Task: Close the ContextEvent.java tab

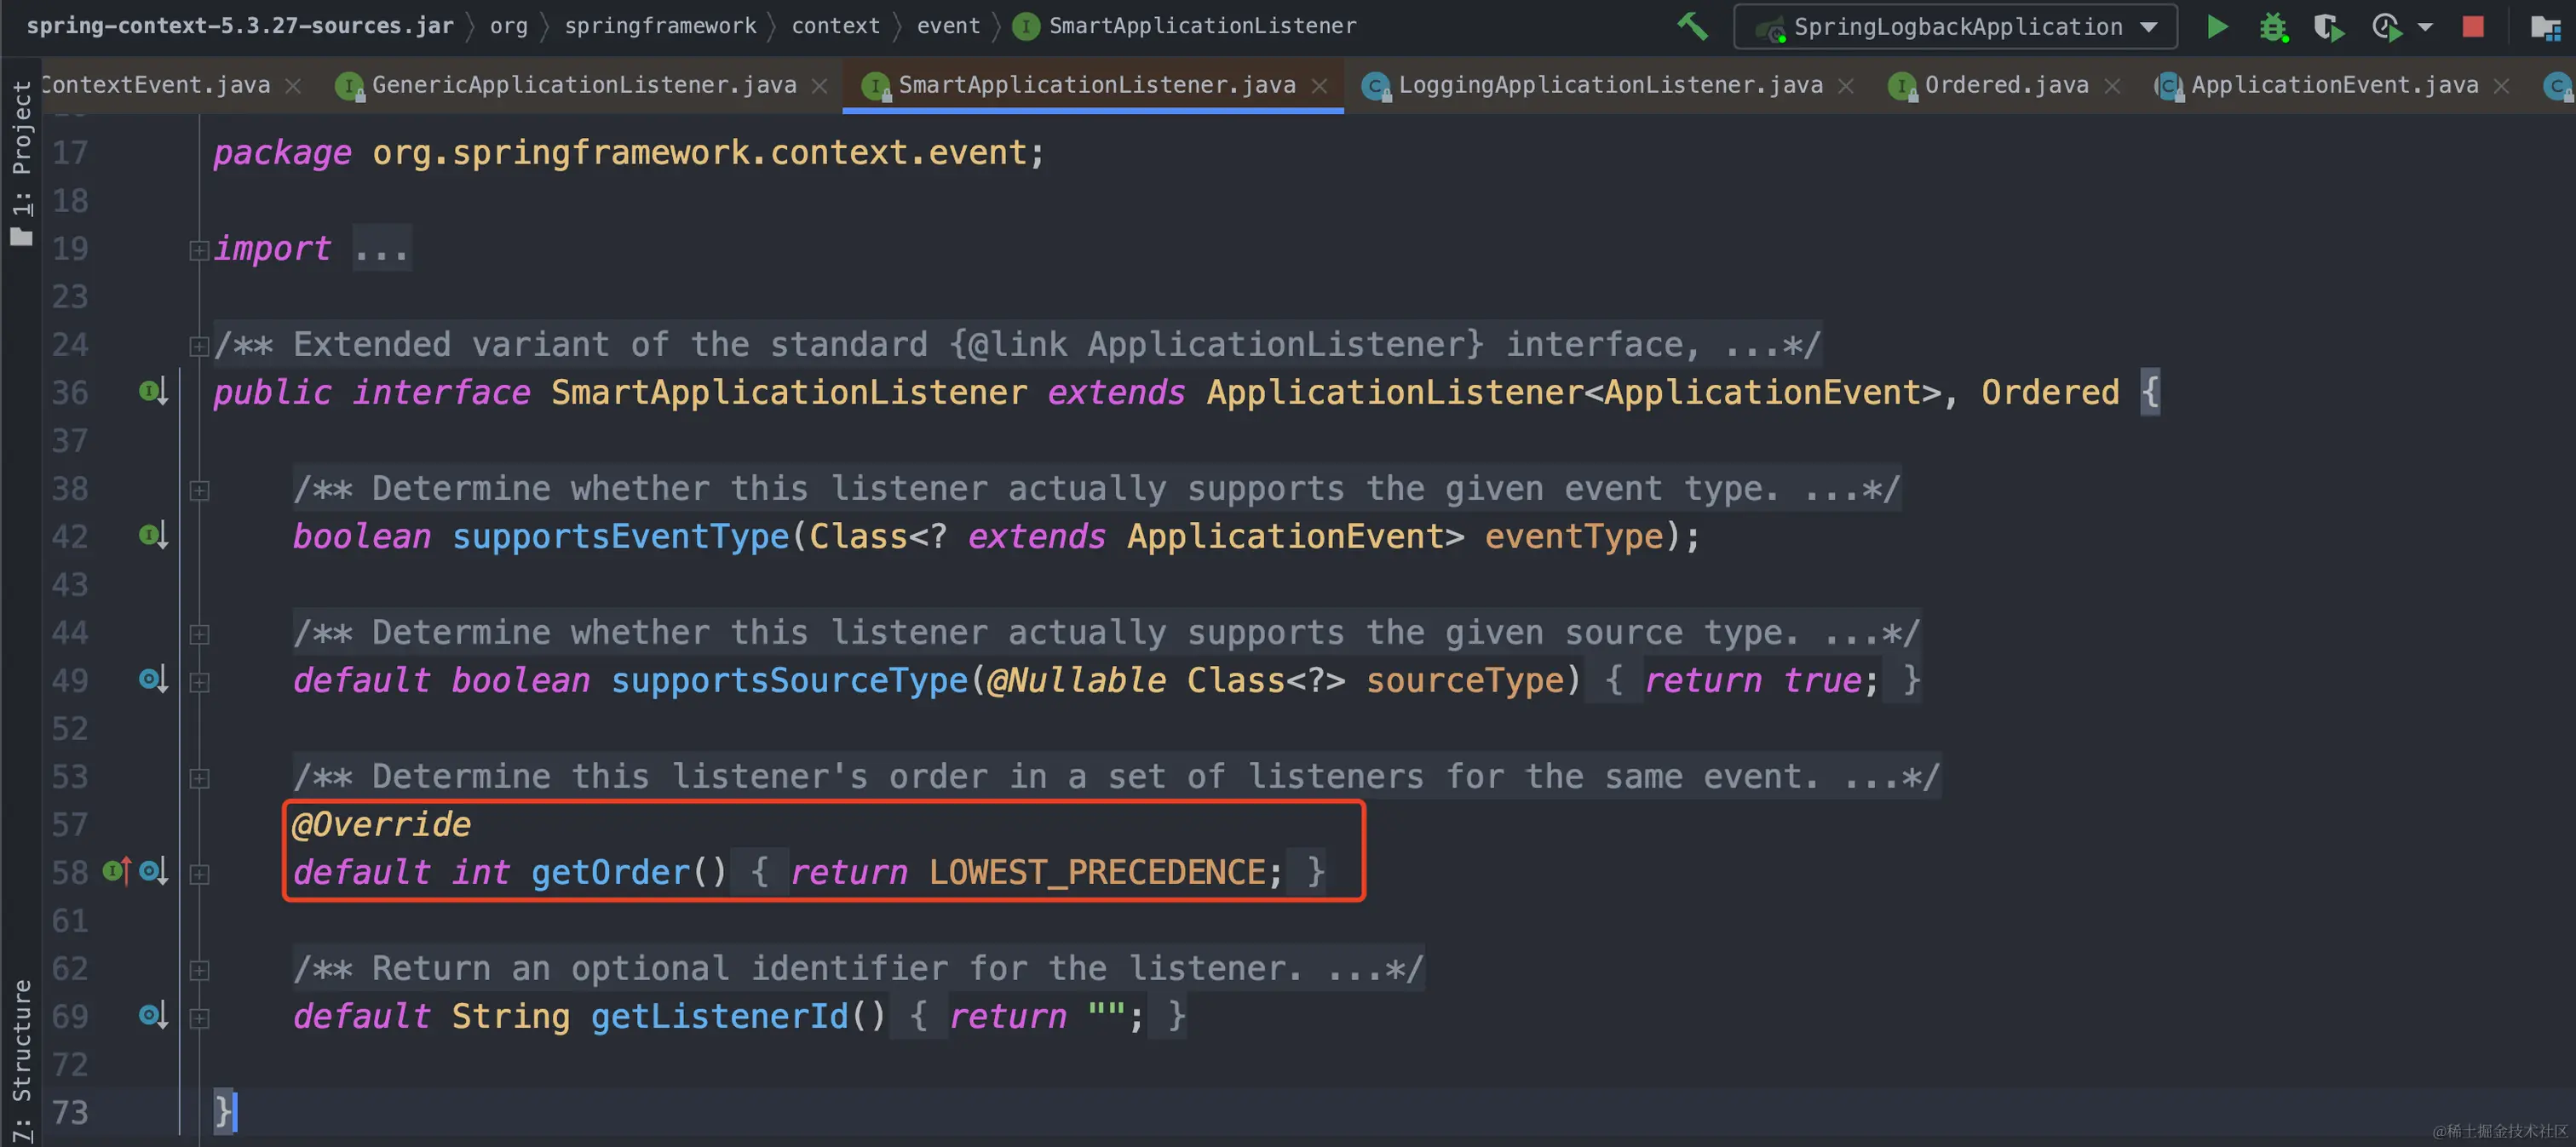Action: point(293,86)
